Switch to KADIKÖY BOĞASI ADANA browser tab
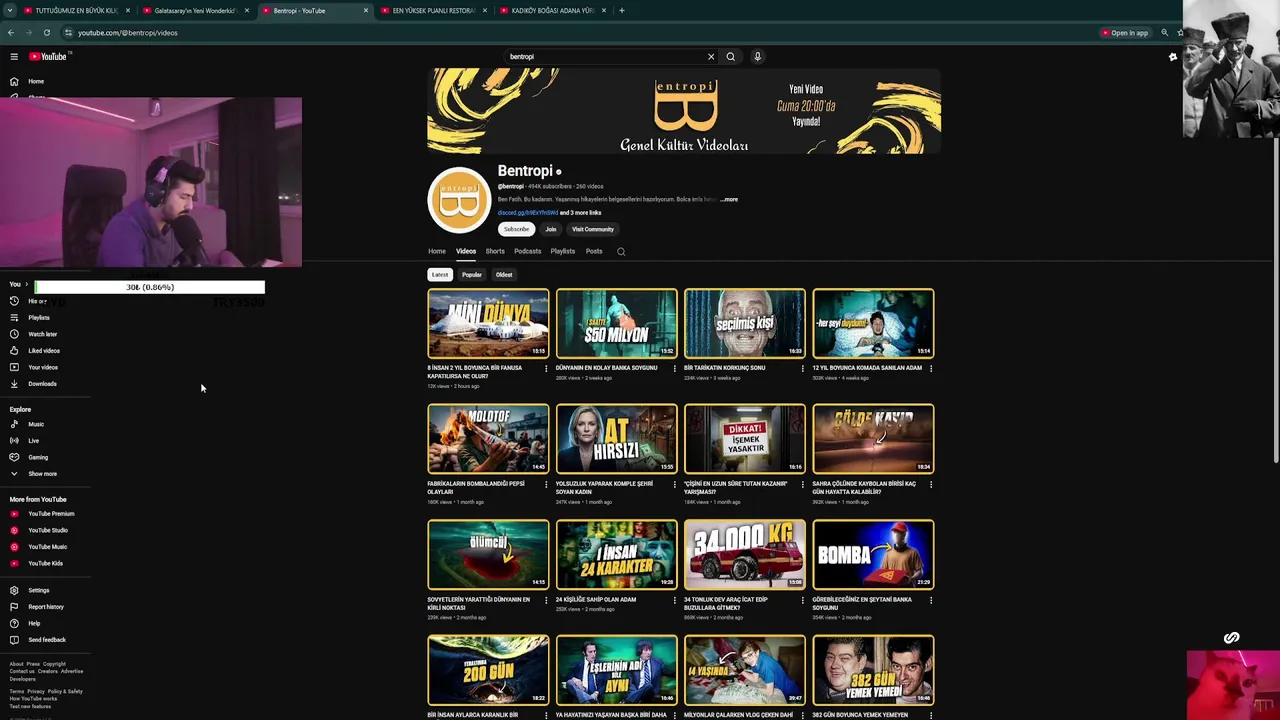The width and height of the screenshot is (1280, 720). point(552,11)
